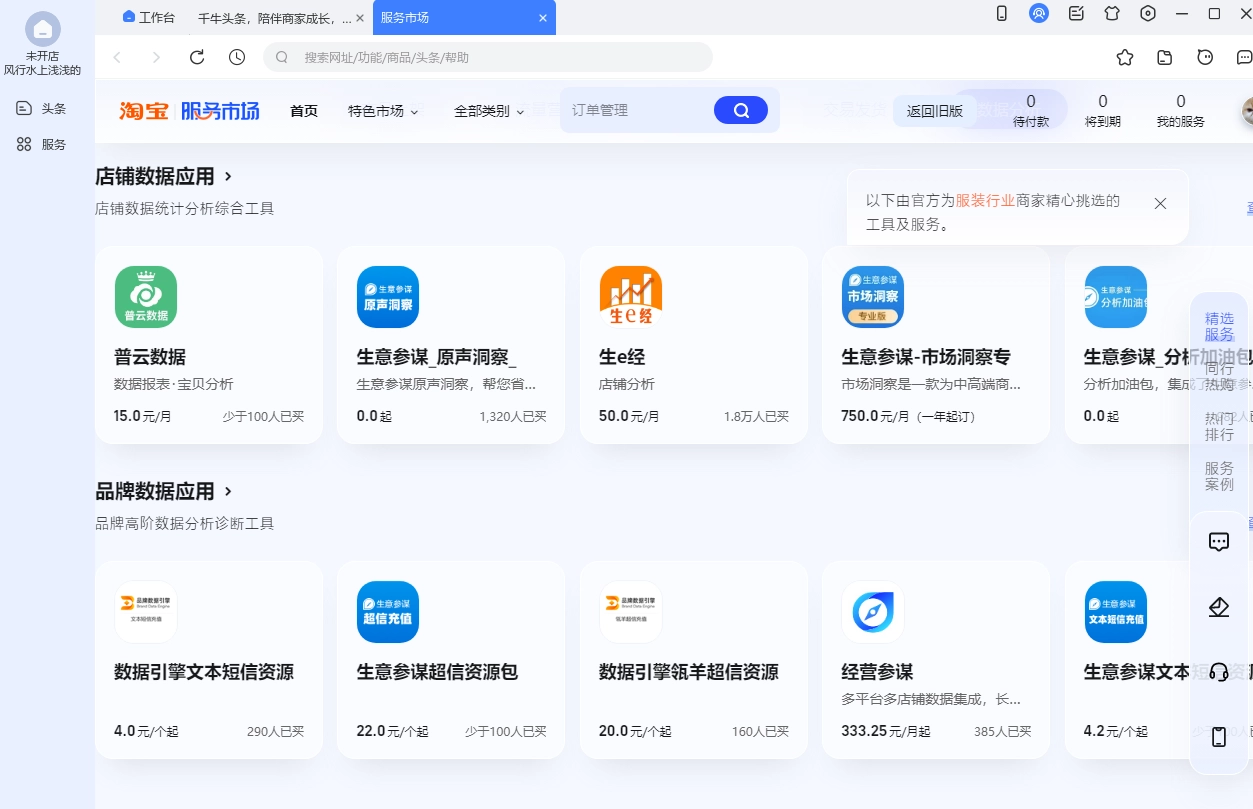Open the headset customer service icon
Viewport: 1253px width, 809px height.
coord(1218,671)
